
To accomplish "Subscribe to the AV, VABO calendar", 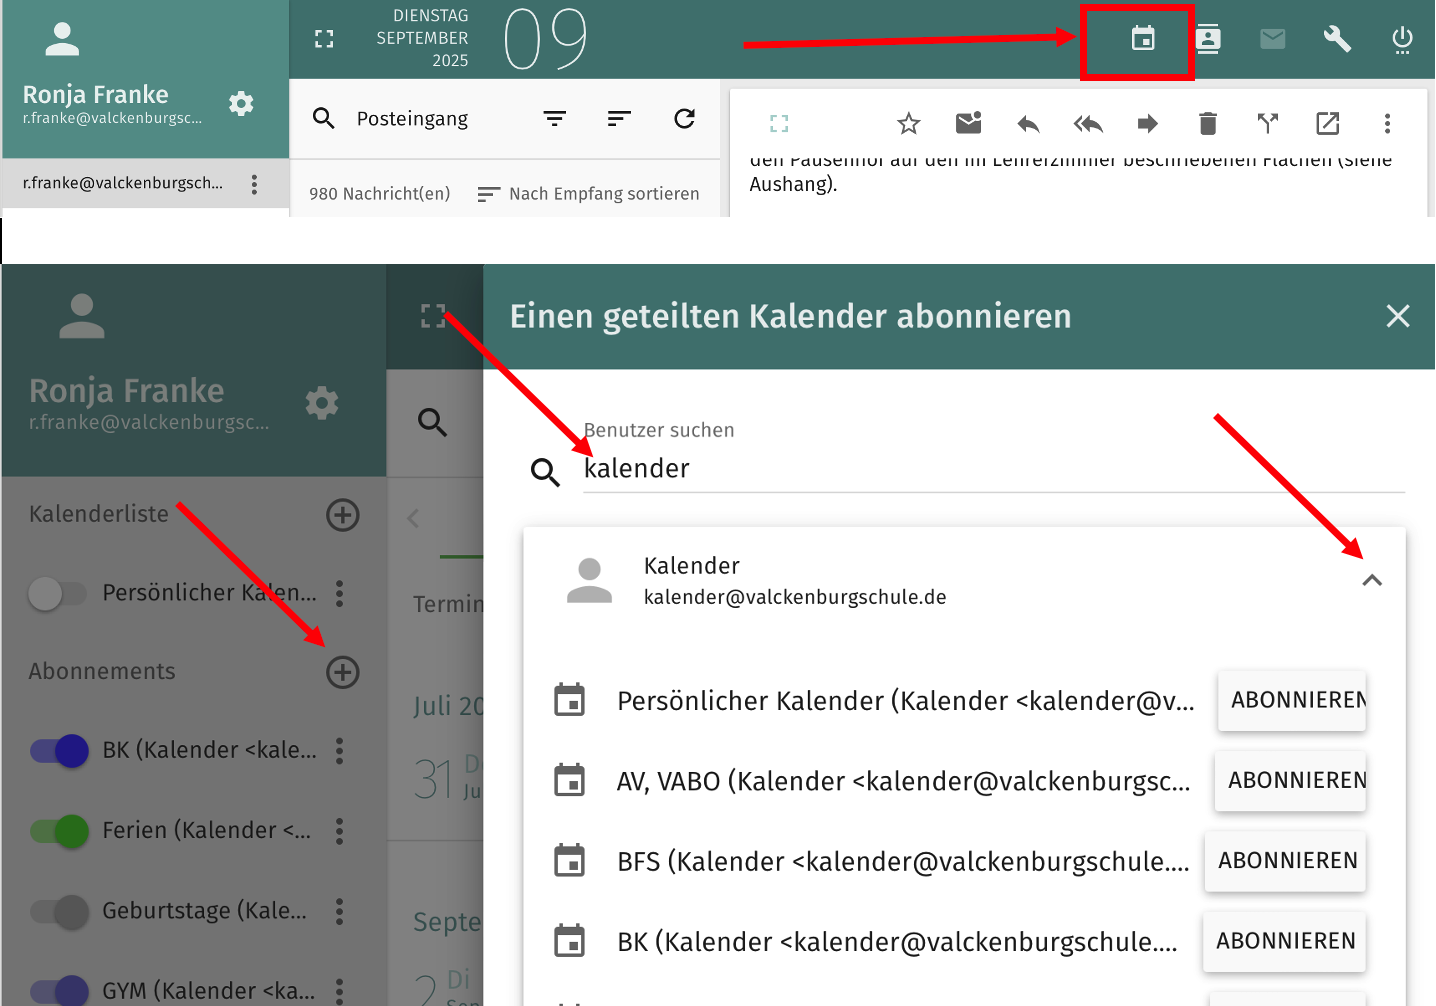I will [1290, 781].
